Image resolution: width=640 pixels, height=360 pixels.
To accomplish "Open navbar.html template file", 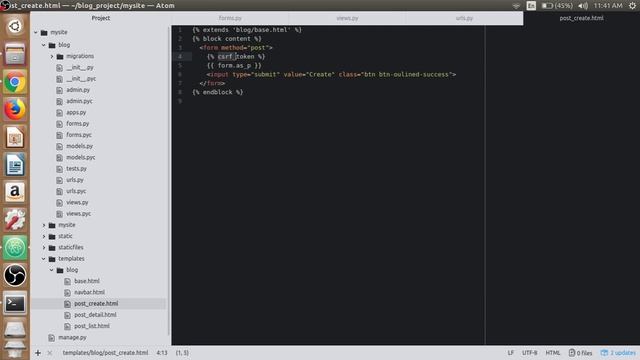I will (x=89, y=292).
